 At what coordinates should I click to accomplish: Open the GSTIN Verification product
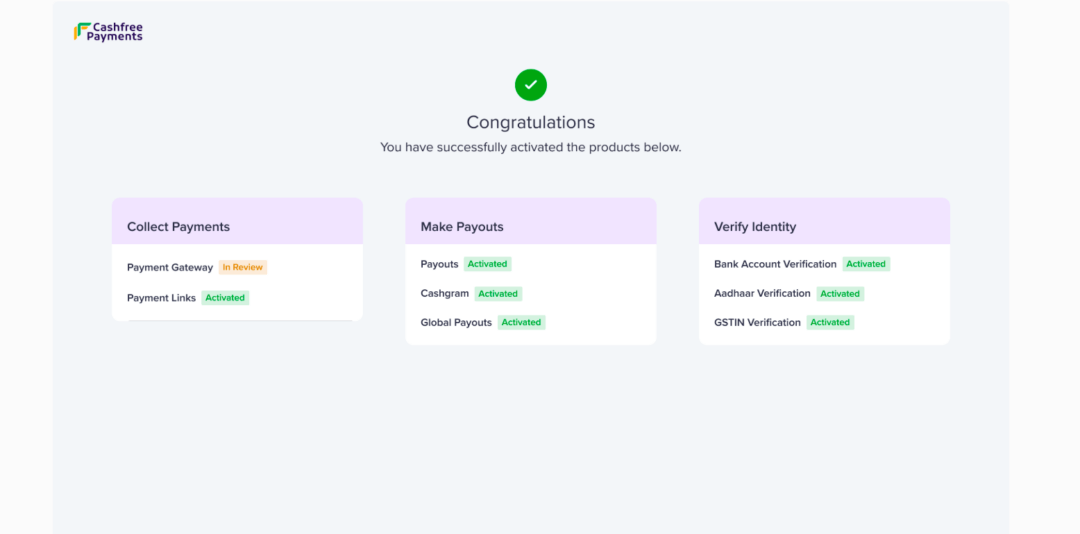[757, 322]
